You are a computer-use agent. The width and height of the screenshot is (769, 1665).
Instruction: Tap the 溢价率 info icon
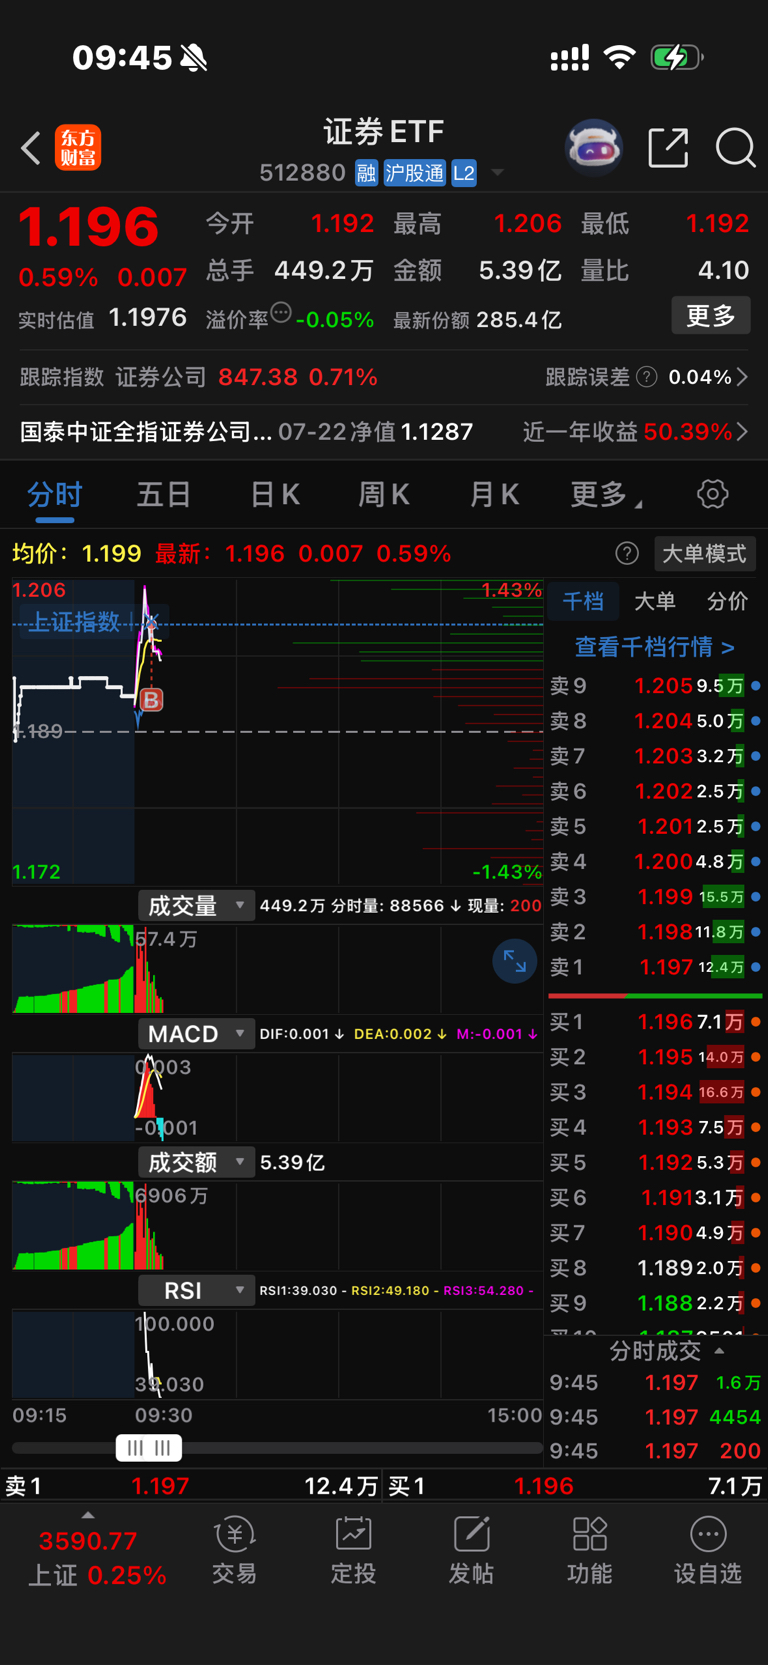click(x=281, y=313)
